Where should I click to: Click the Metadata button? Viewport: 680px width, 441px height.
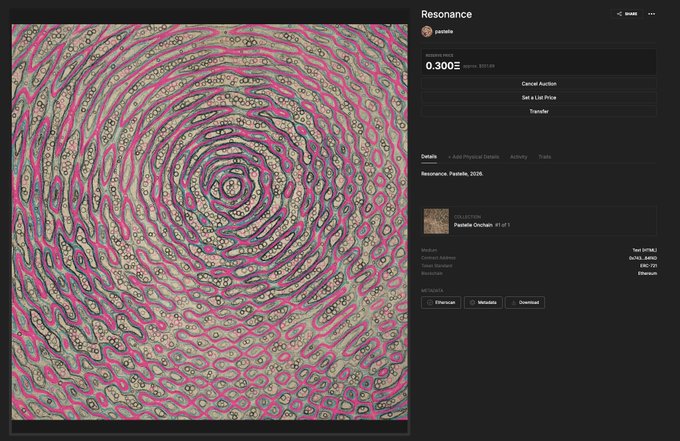tap(483, 303)
